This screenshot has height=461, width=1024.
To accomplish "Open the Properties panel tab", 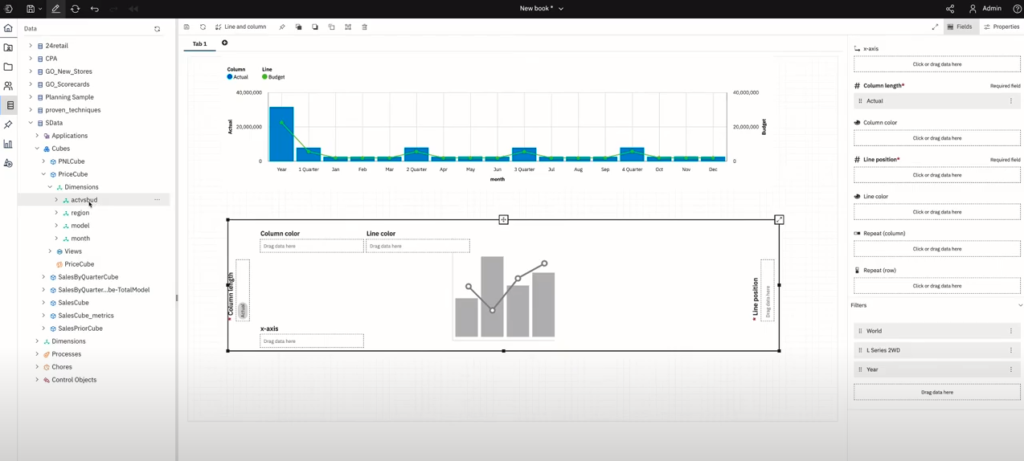I will (1002, 27).
